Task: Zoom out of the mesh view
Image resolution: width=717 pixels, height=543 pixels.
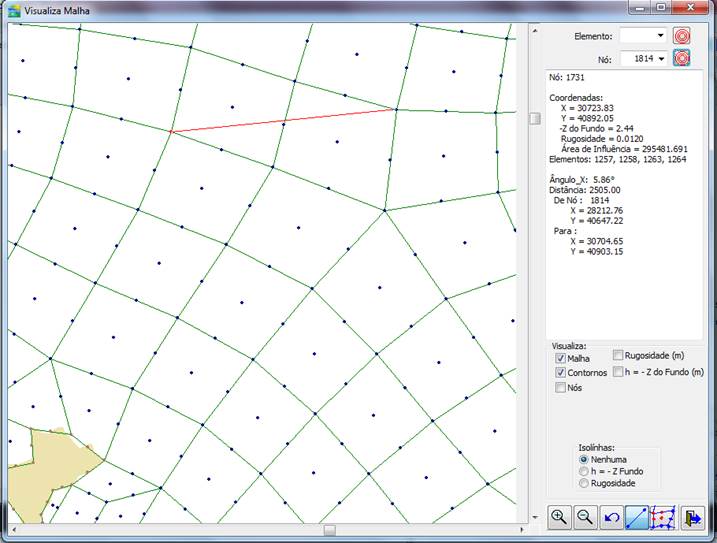Action: (x=585, y=517)
